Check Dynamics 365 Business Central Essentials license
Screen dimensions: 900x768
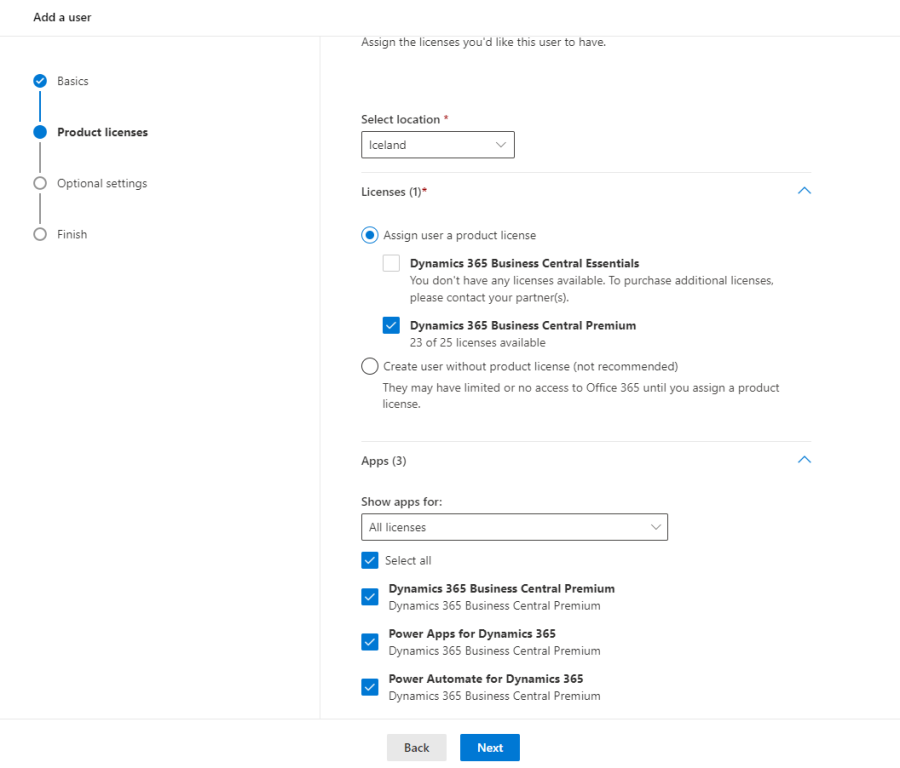point(391,263)
